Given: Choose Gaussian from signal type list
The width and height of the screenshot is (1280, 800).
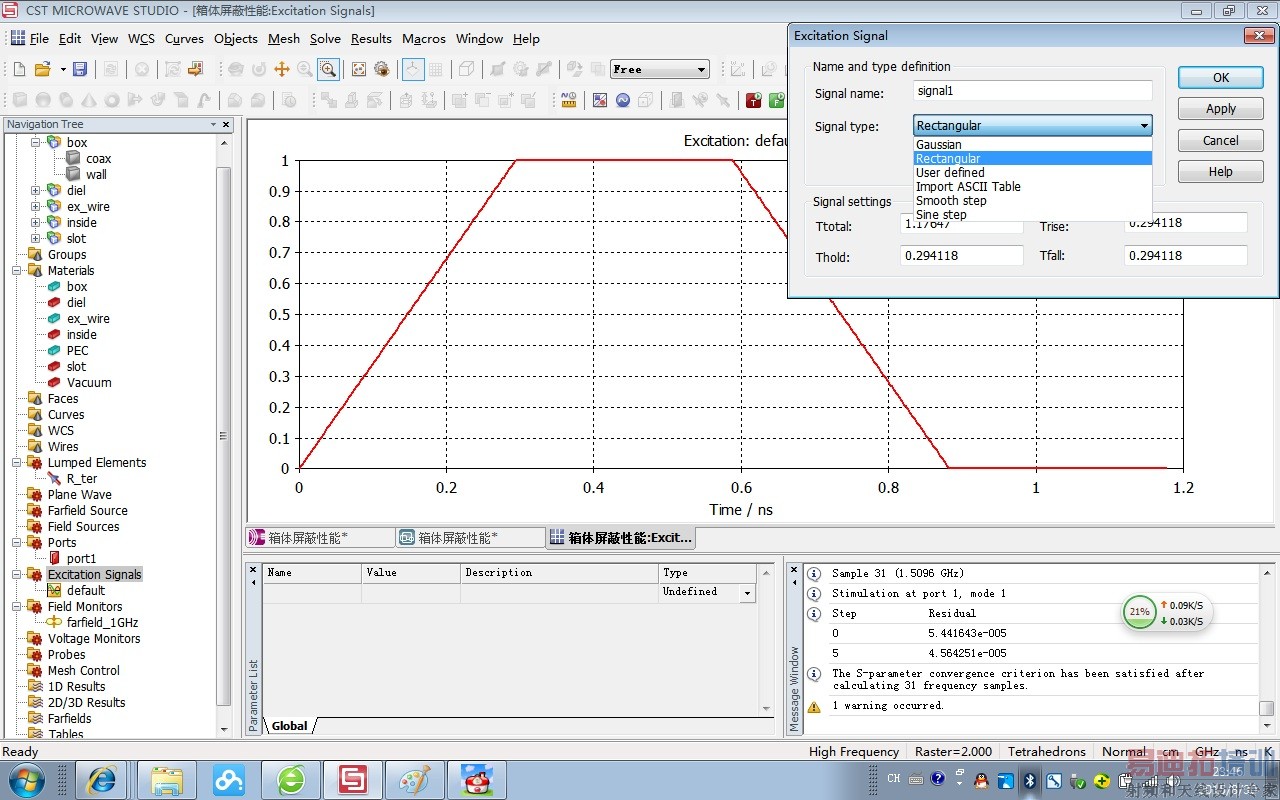Looking at the screenshot, I should (x=939, y=145).
